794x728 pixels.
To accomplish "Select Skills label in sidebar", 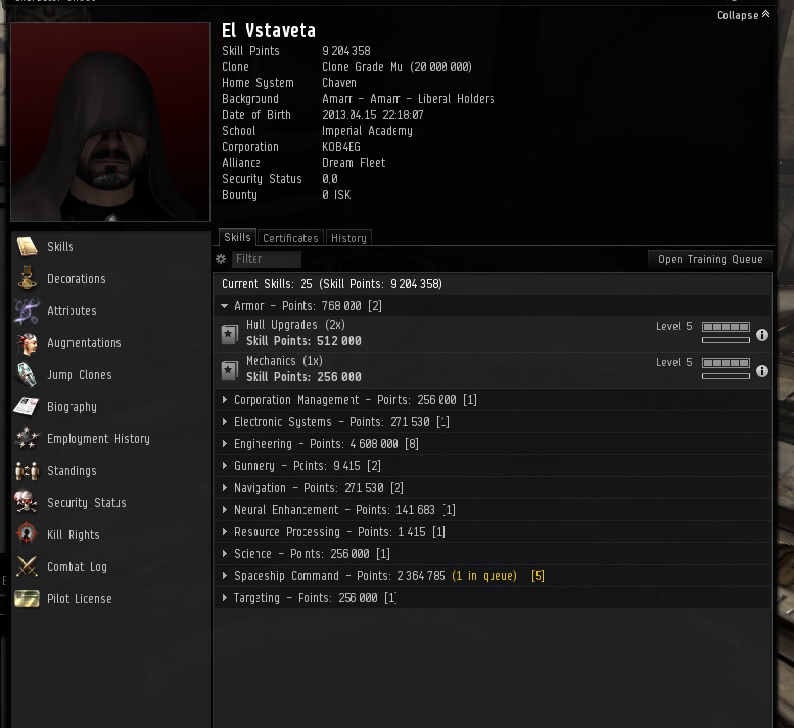I will (60, 247).
